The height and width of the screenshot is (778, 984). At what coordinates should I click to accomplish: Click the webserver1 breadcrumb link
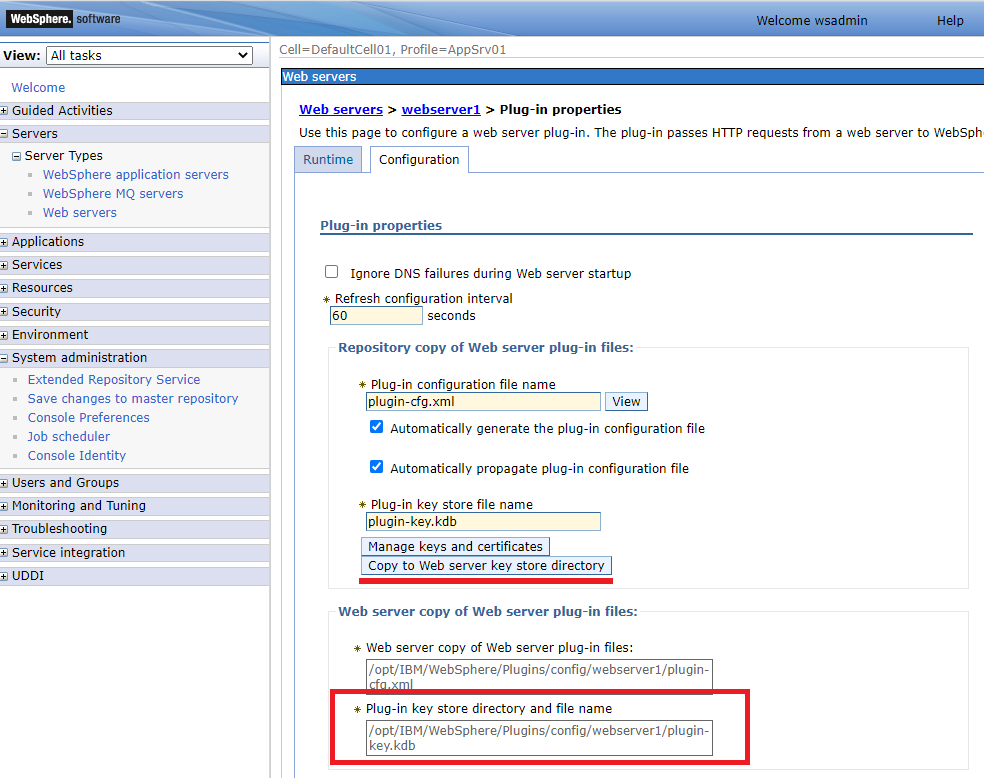[441, 109]
